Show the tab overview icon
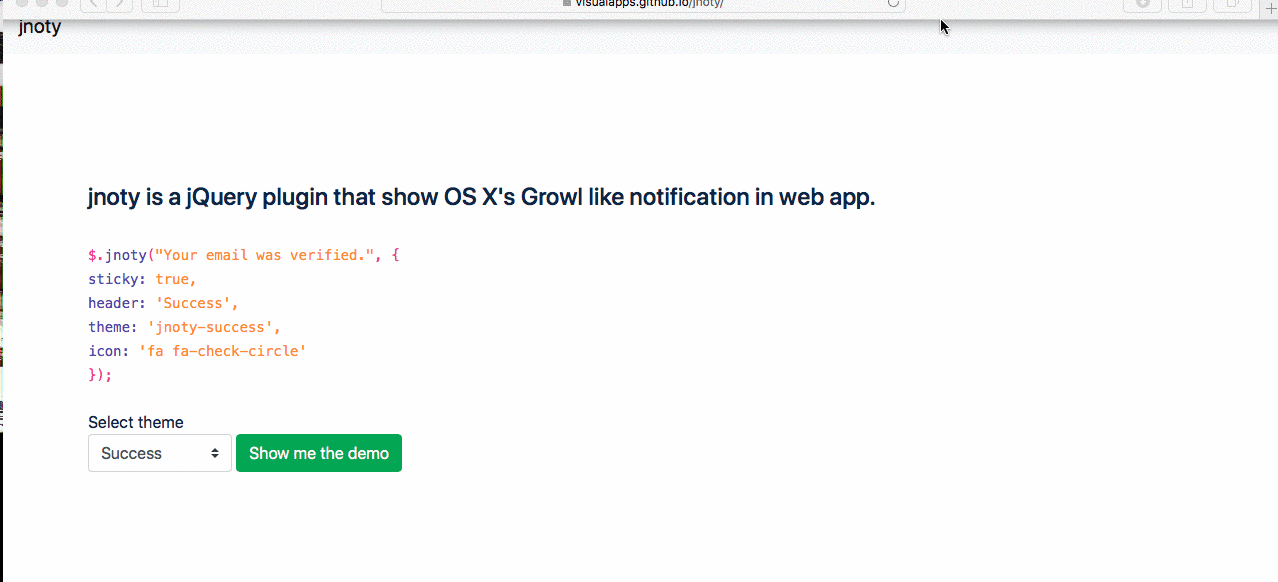Screen dimensions: 1278x582 click(x=1233, y=4)
